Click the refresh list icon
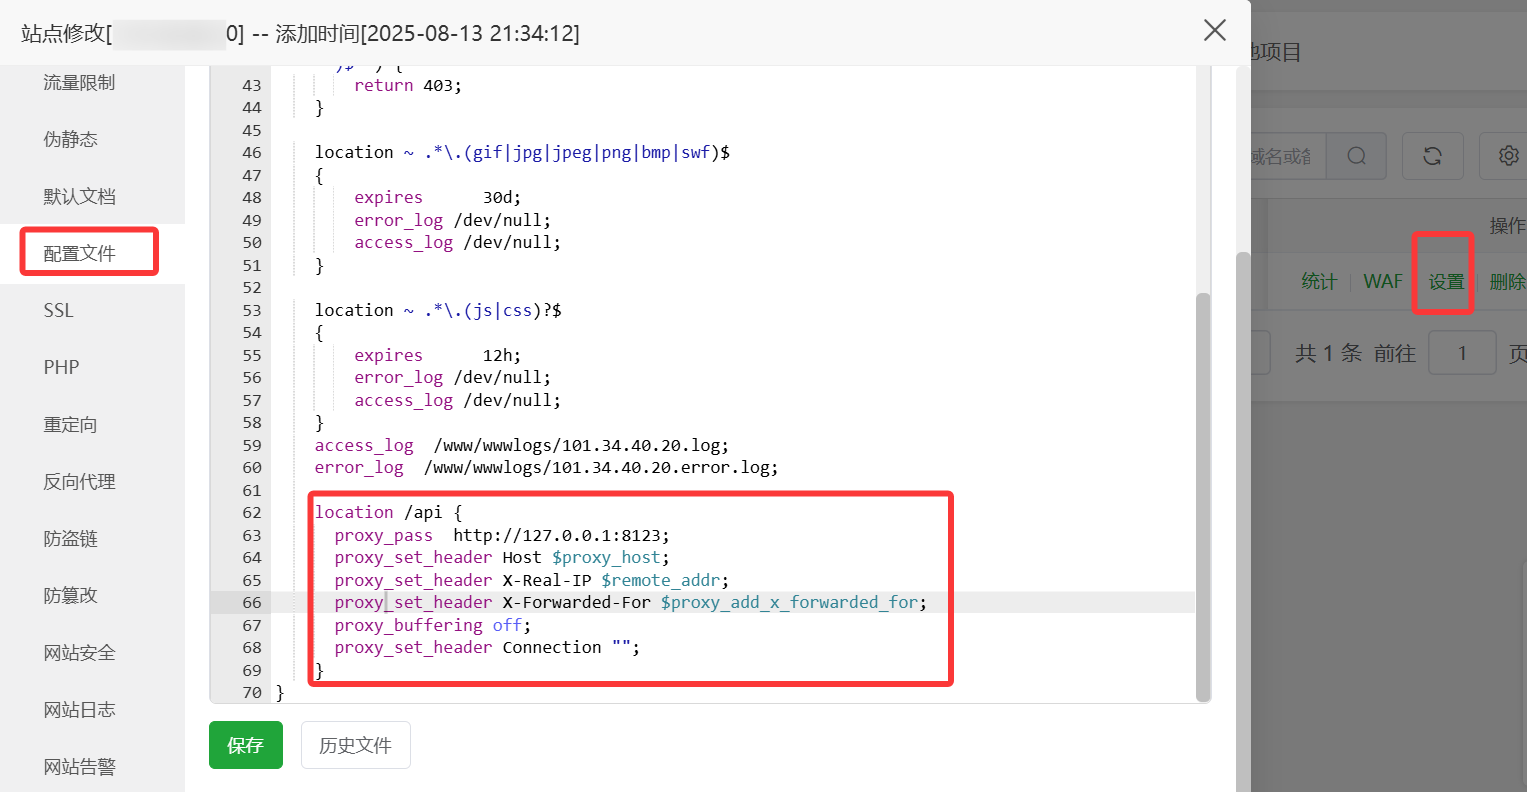The image size is (1527, 792). pyautogui.click(x=1432, y=156)
